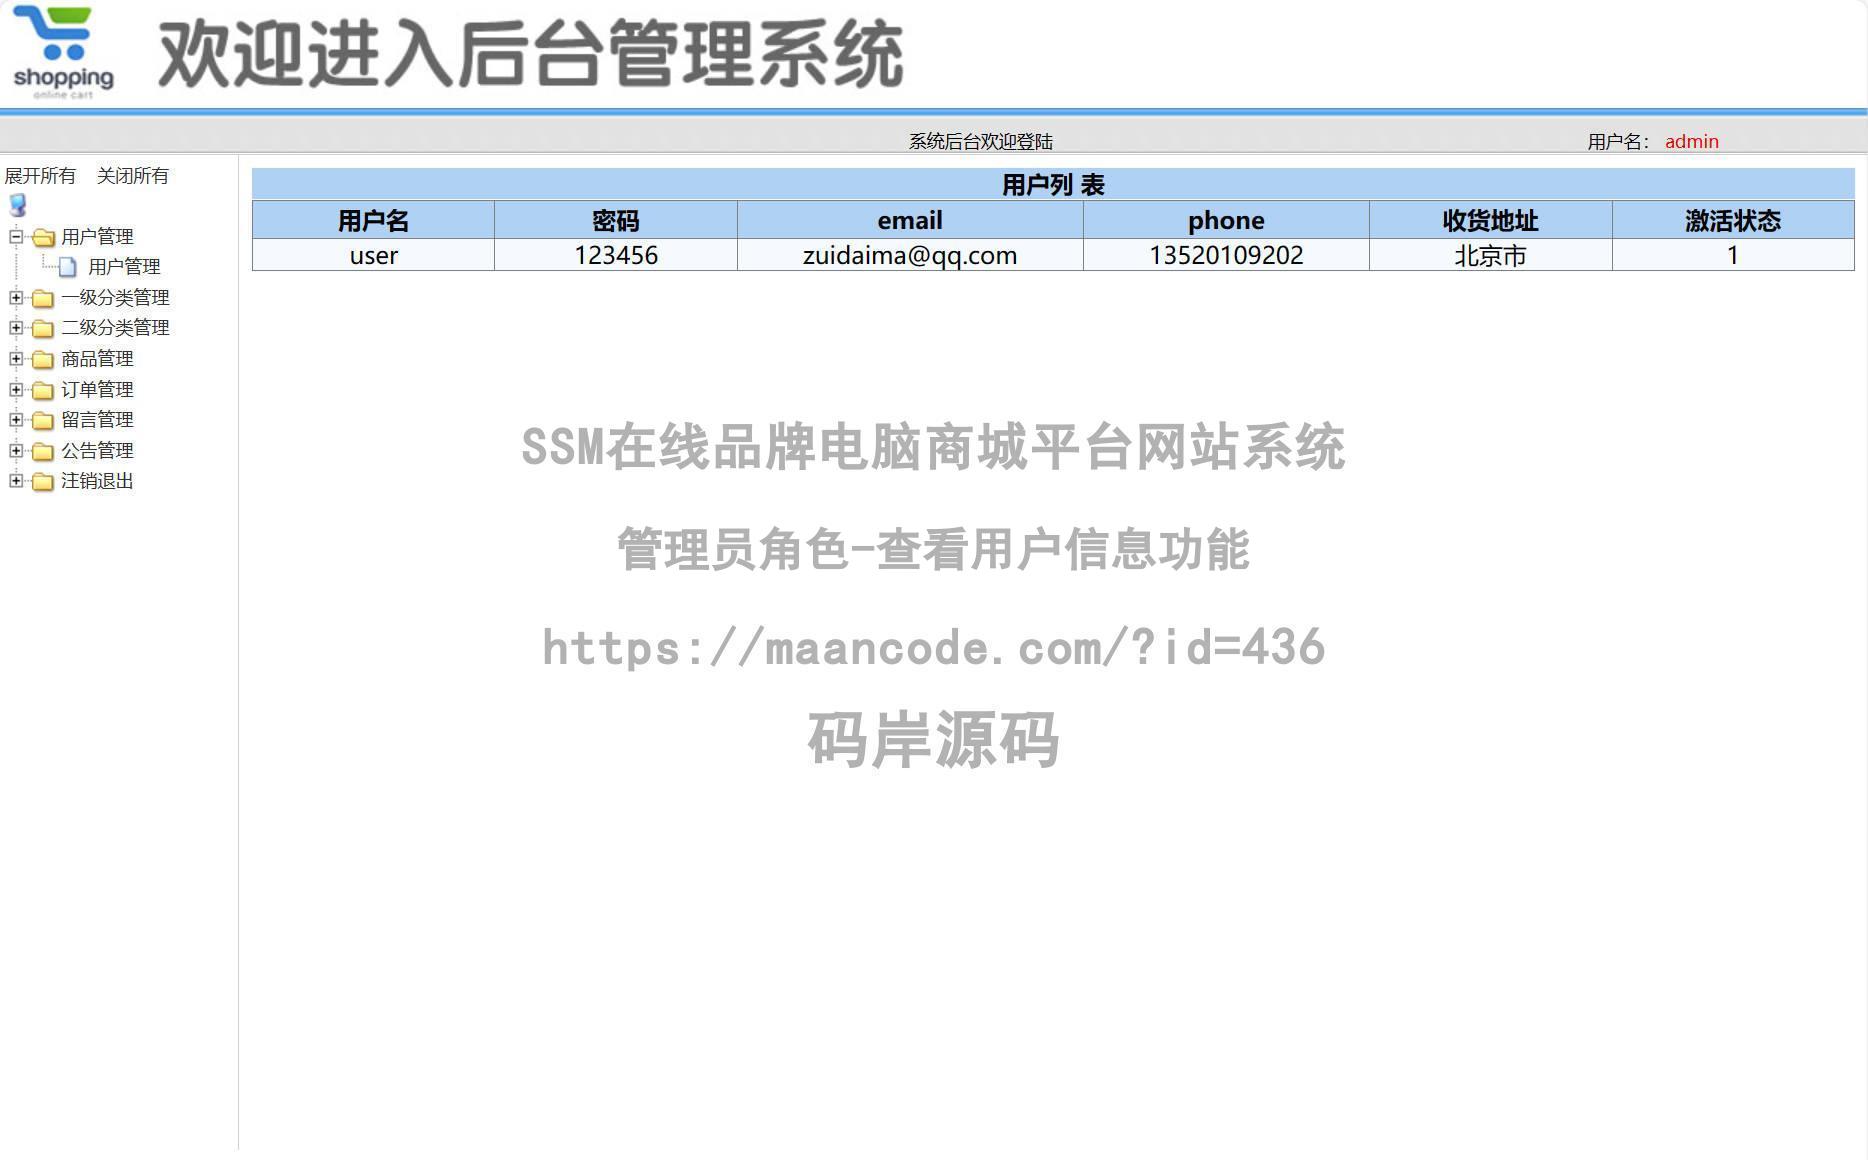Collapse the 用户管理 tree node

[16, 237]
